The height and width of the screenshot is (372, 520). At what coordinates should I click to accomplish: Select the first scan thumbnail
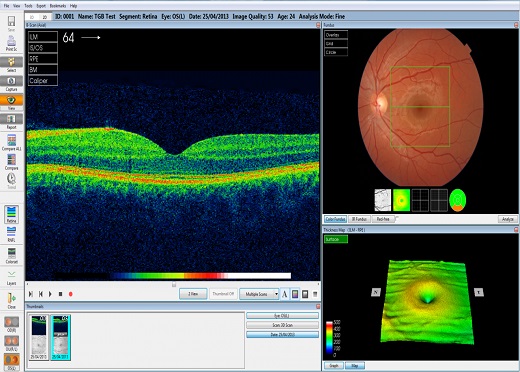(39, 337)
